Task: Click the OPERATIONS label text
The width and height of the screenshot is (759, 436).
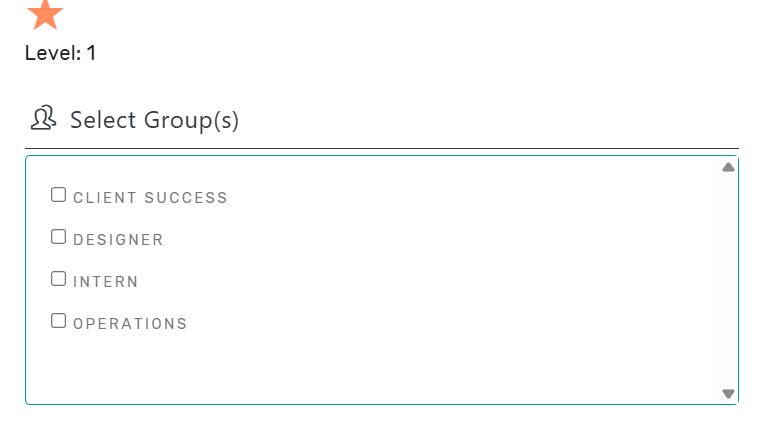Action: pyautogui.click(x=130, y=324)
